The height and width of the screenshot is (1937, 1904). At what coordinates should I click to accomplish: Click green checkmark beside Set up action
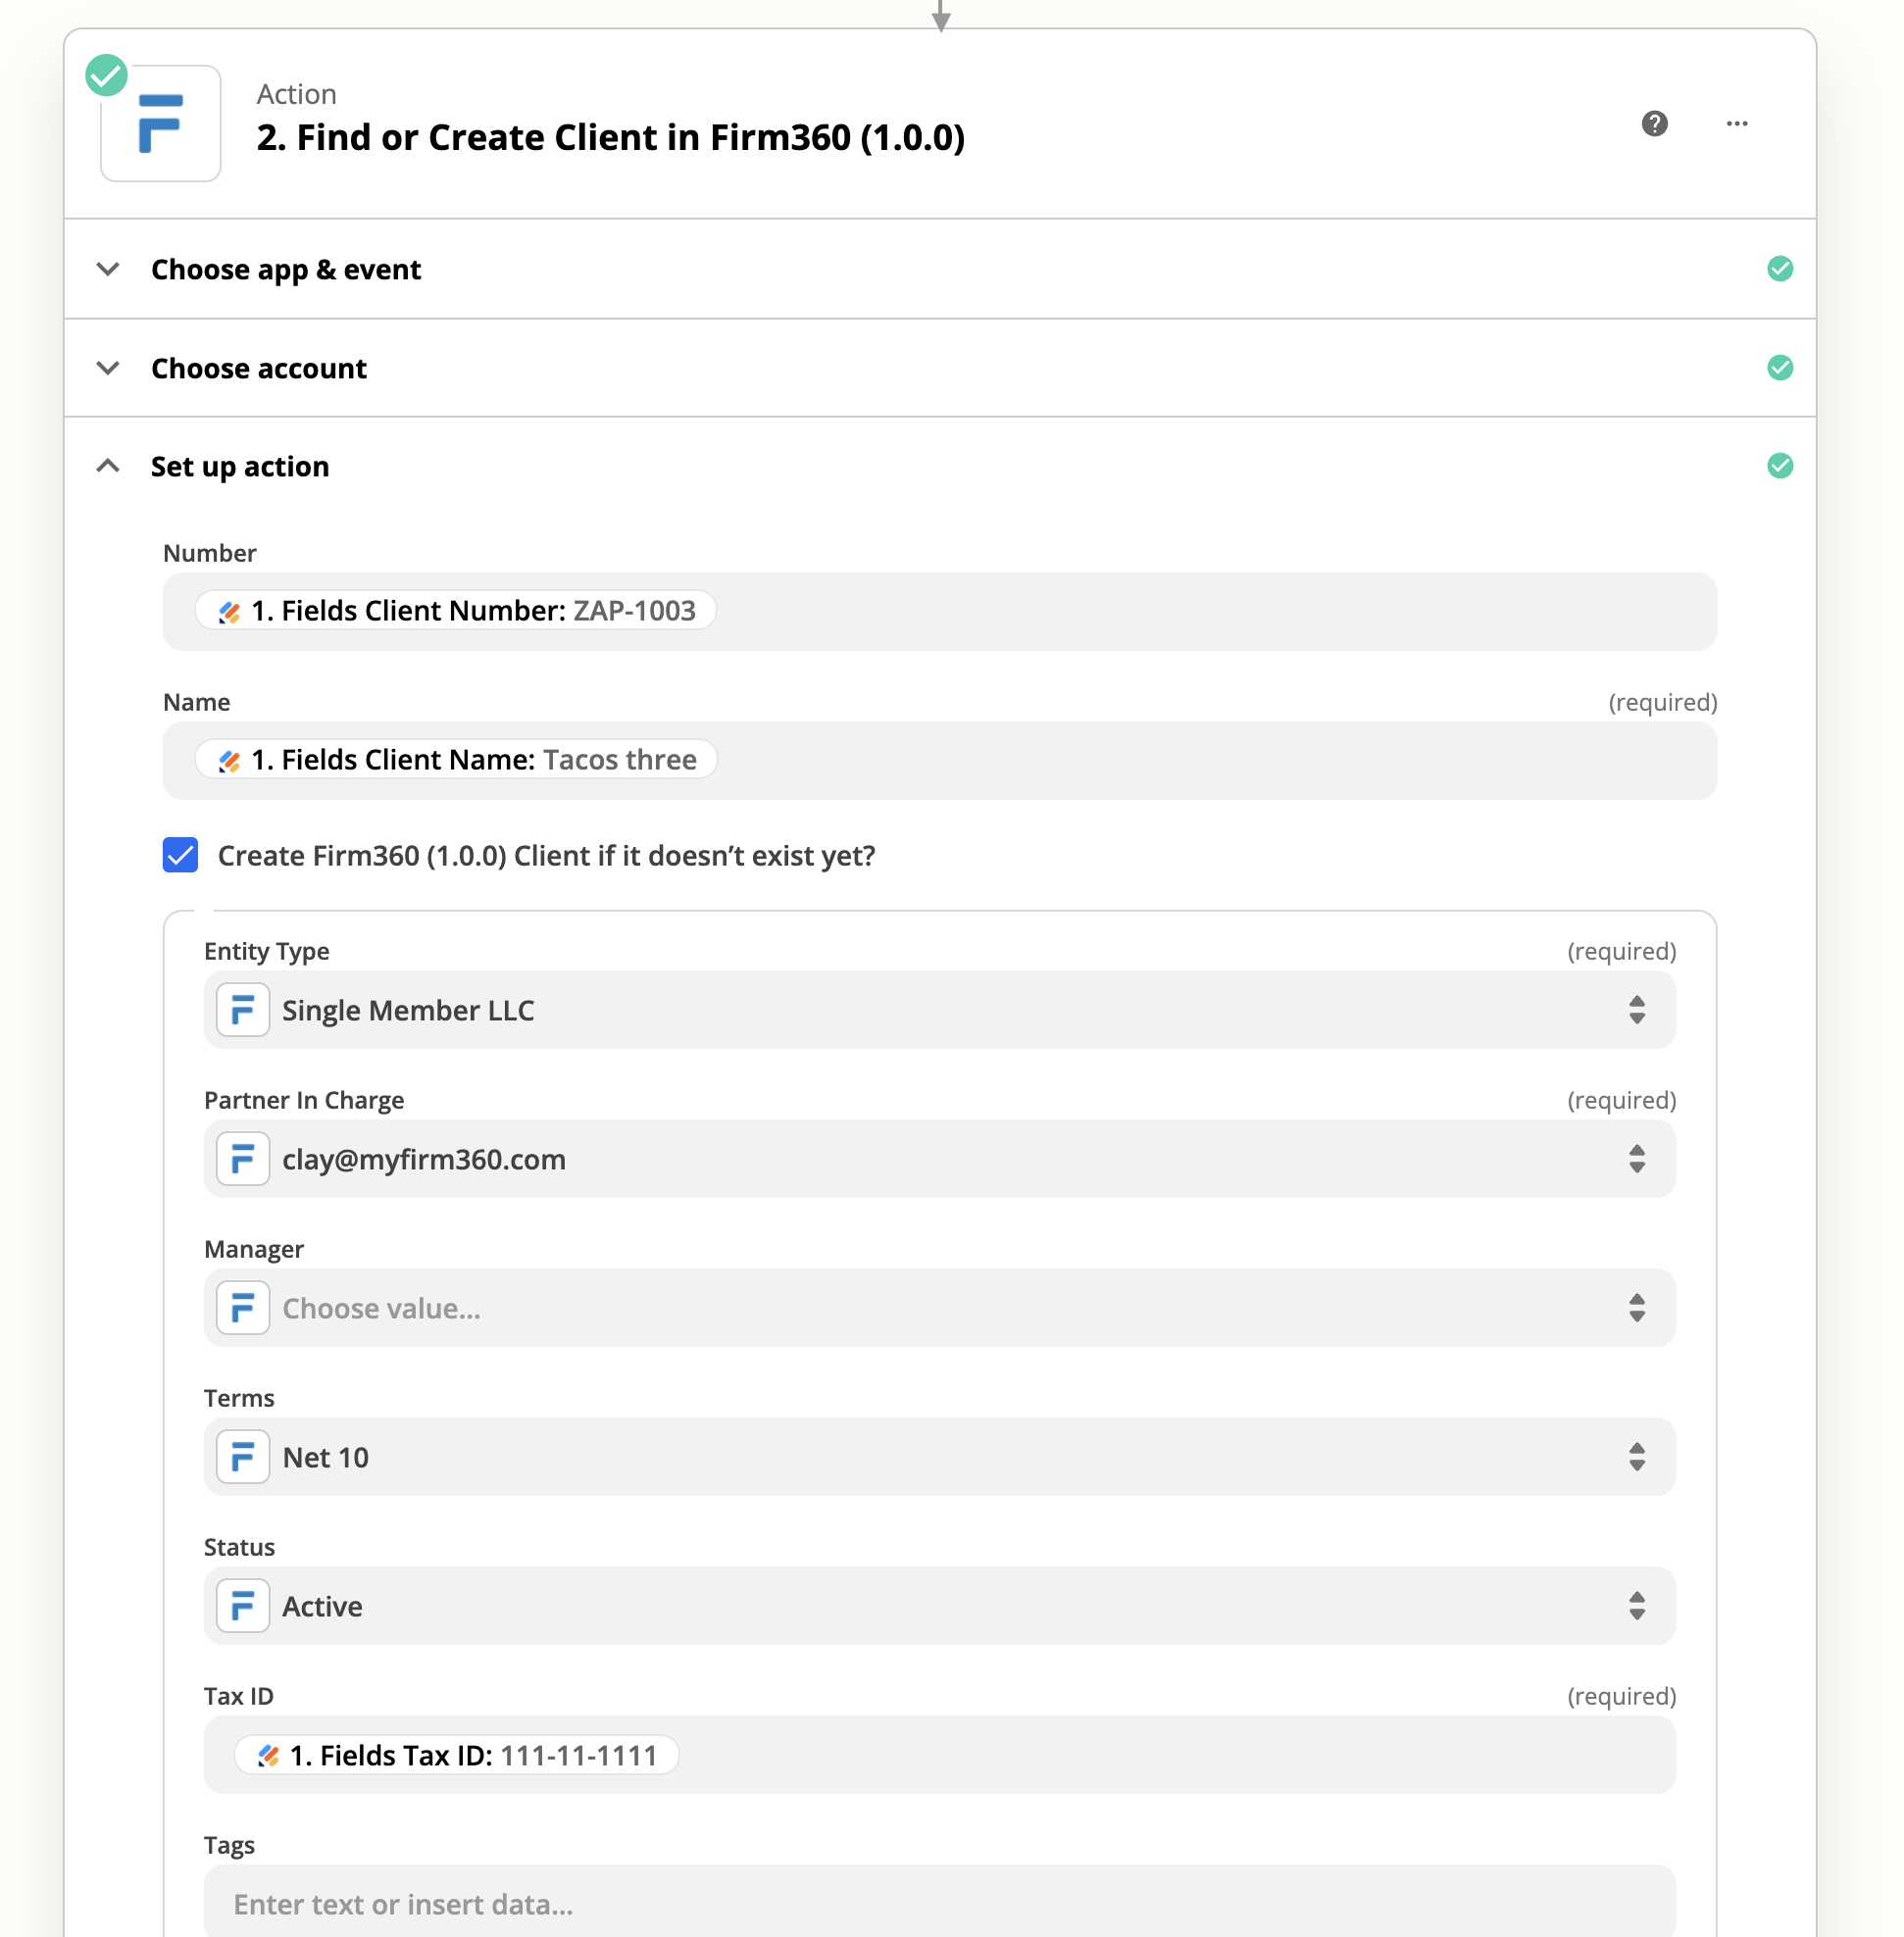(1779, 466)
